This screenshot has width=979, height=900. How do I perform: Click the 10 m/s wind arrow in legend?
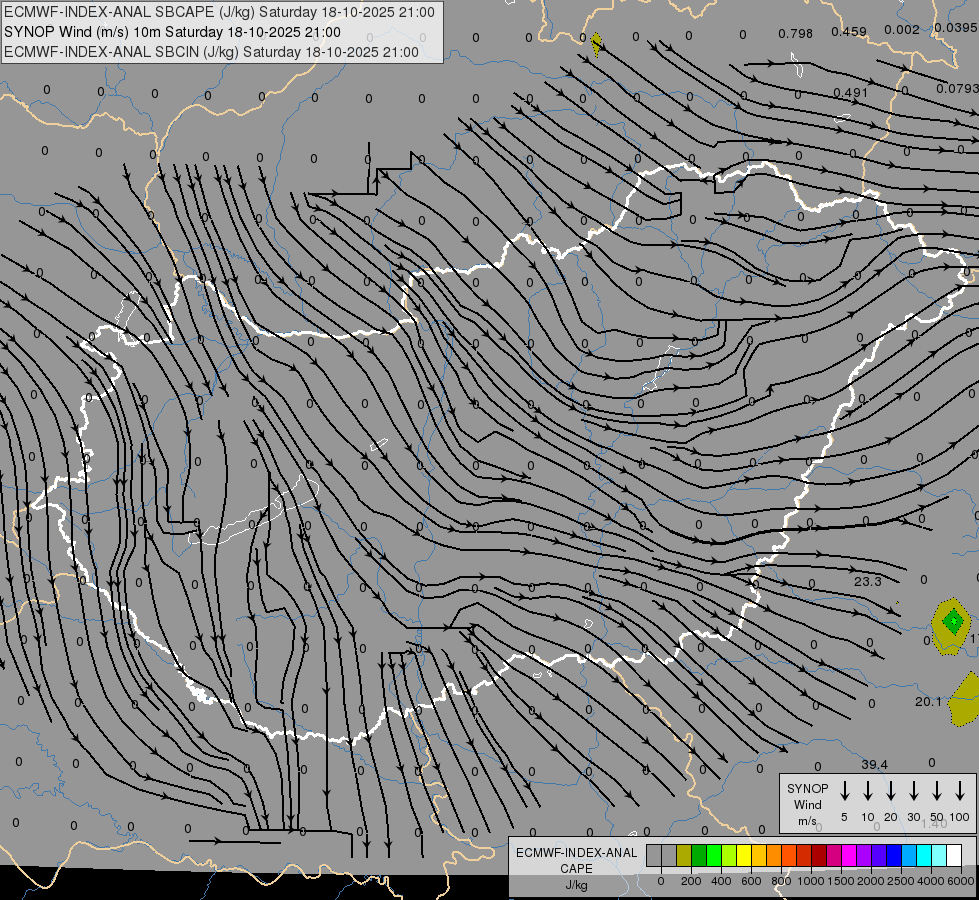click(867, 791)
